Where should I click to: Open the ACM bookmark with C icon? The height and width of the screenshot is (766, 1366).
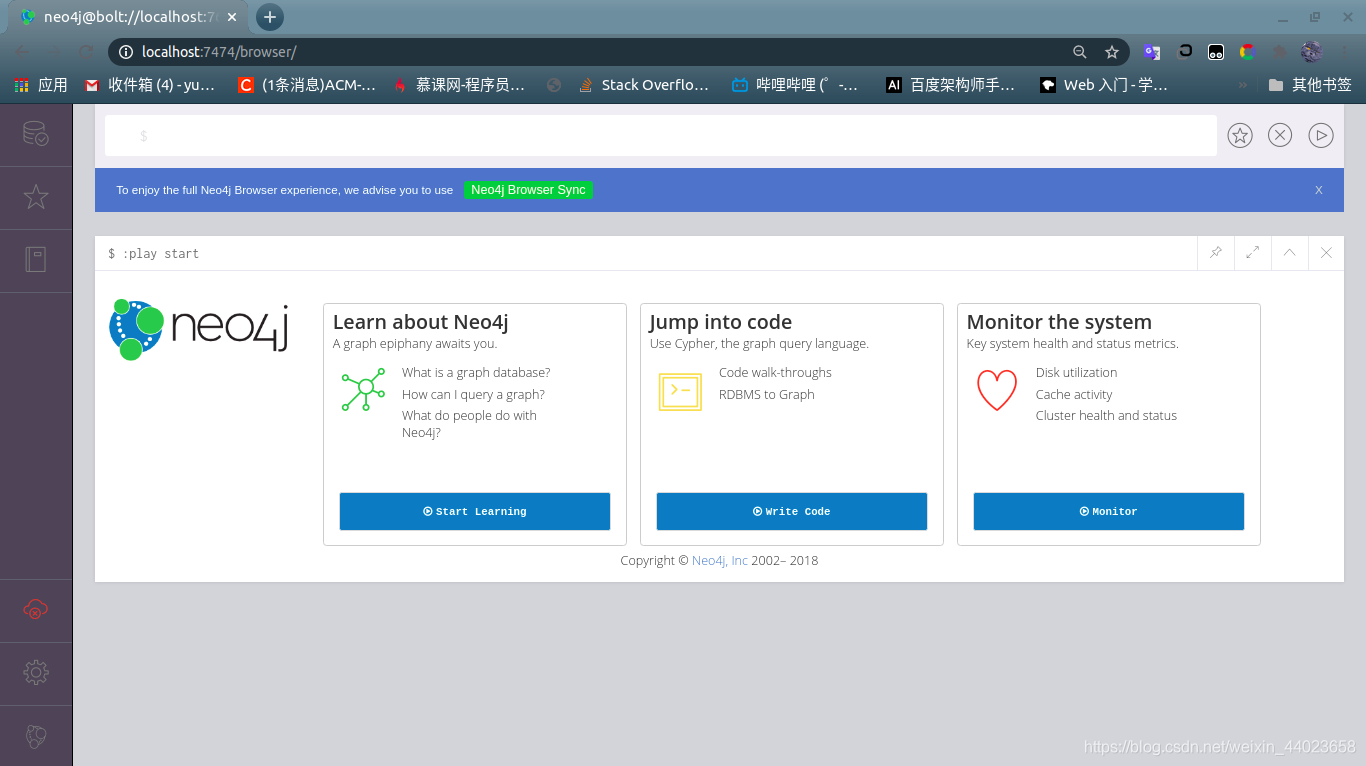[307, 85]
